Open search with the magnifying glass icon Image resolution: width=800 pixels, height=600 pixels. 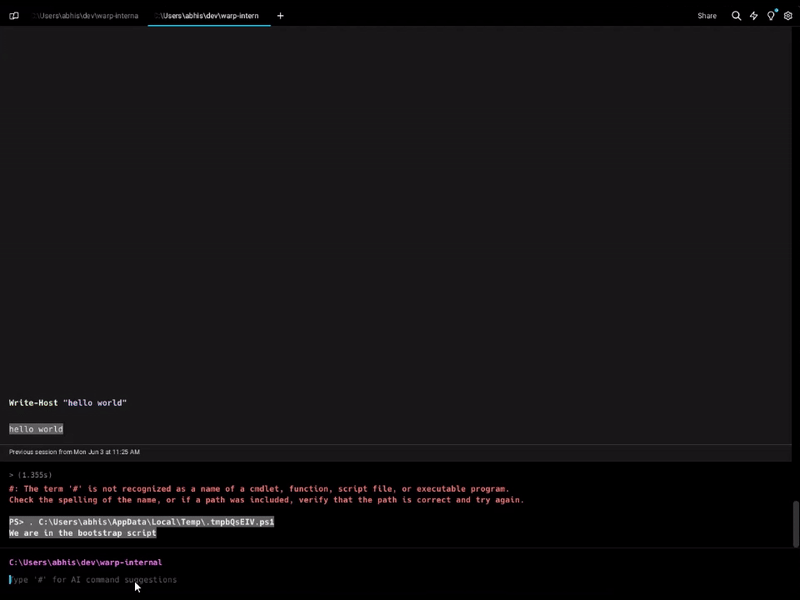[736, 15]
